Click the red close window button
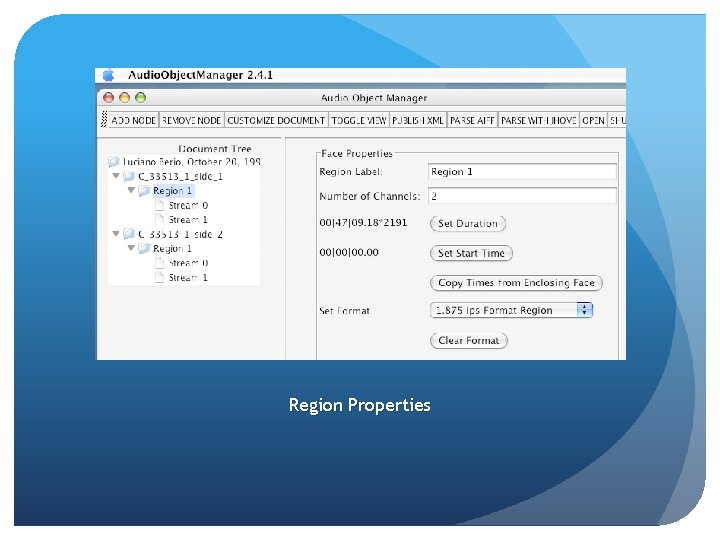The height and width of the screenshot is (540, 720). click(108, 98)
